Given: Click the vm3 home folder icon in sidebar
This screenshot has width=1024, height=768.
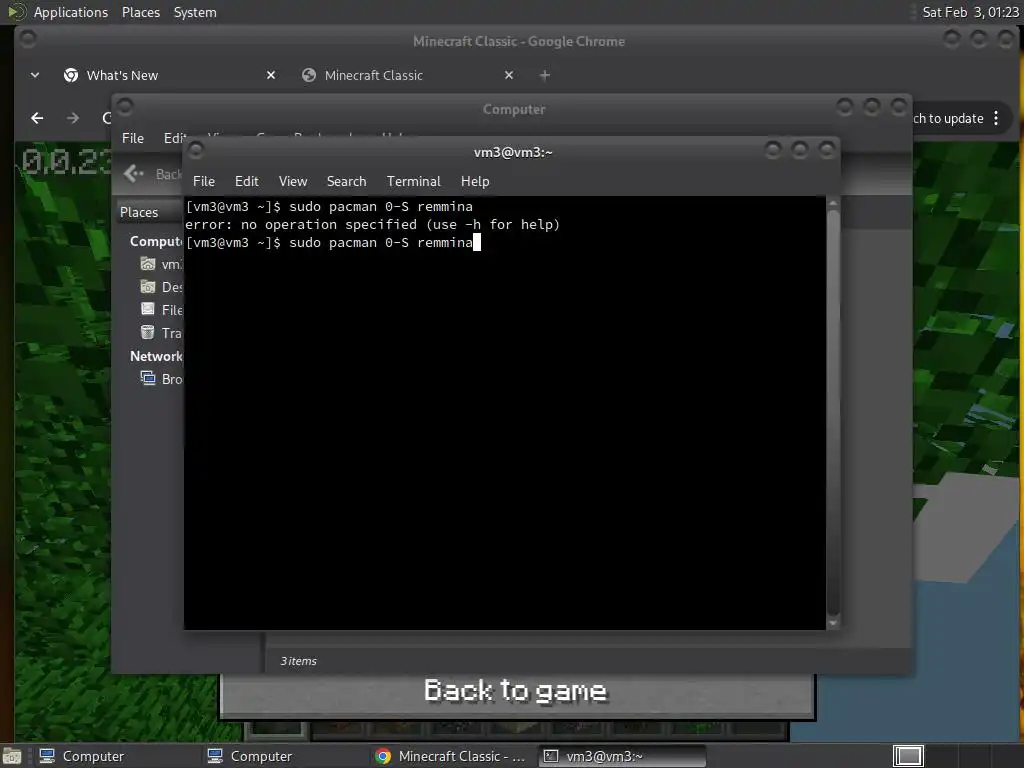Looking at the screenshot, I should tap(148, 264).
